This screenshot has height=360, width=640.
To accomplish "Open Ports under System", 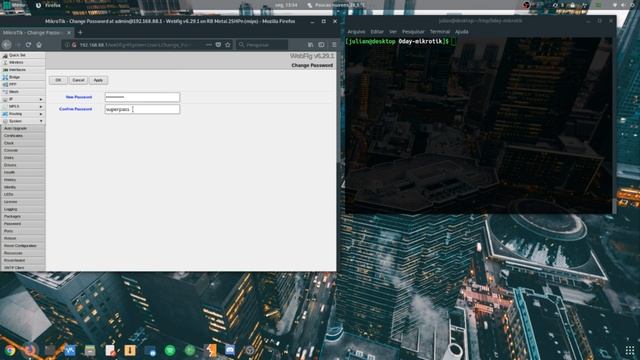I will click(x=23, y=231).
